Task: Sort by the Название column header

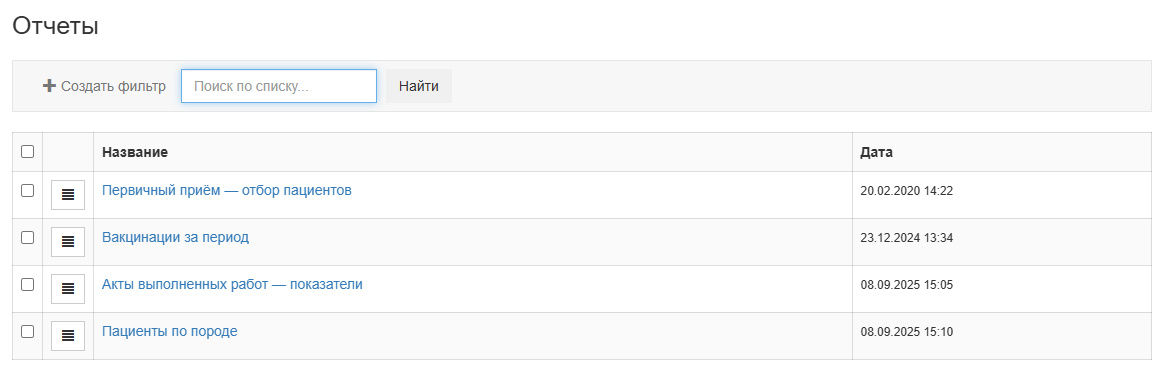Action: tap(135, 152)
